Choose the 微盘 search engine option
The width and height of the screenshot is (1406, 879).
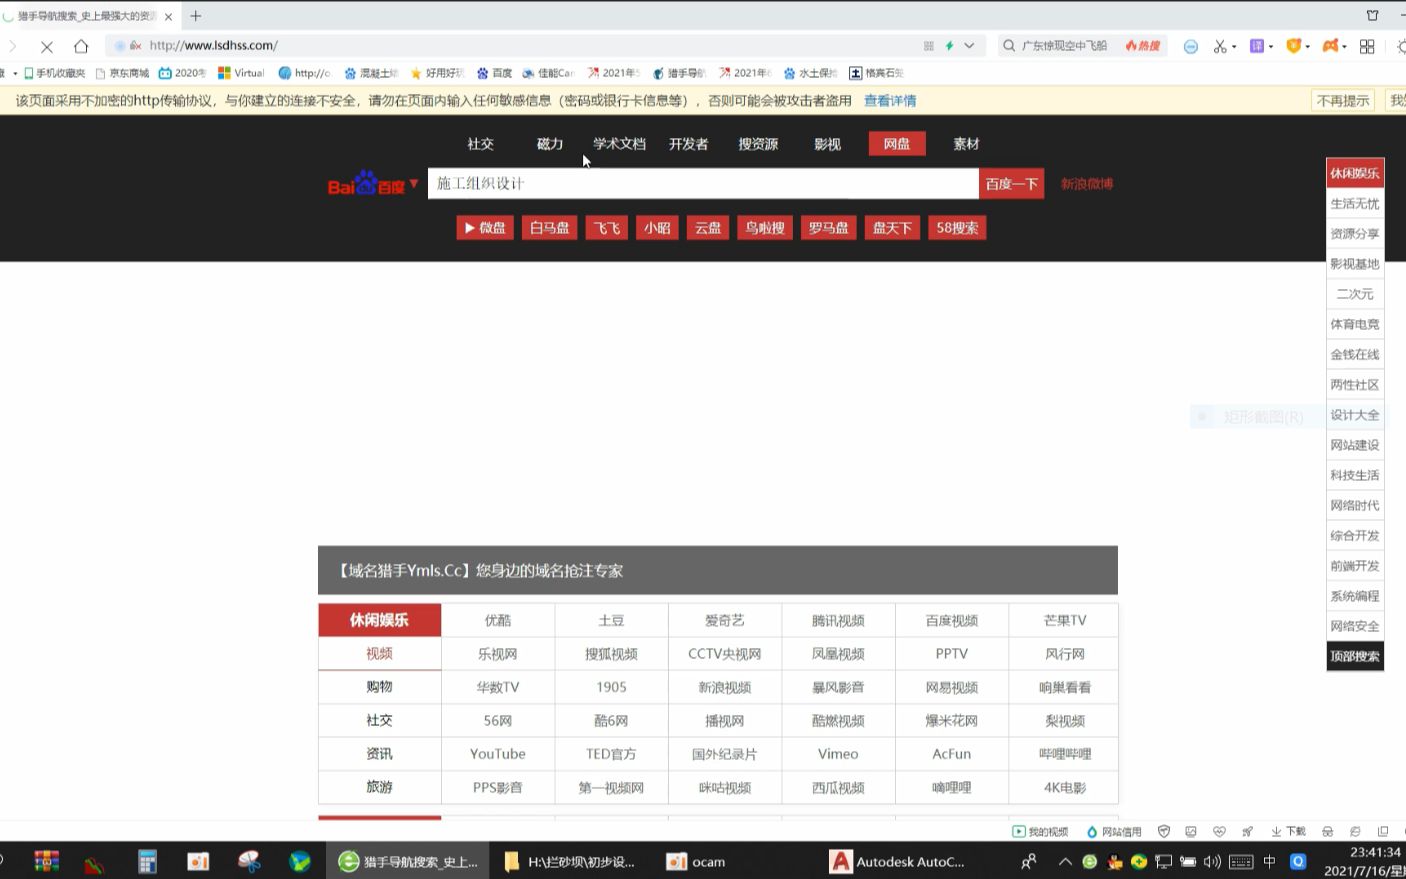[x=485, y=228]
